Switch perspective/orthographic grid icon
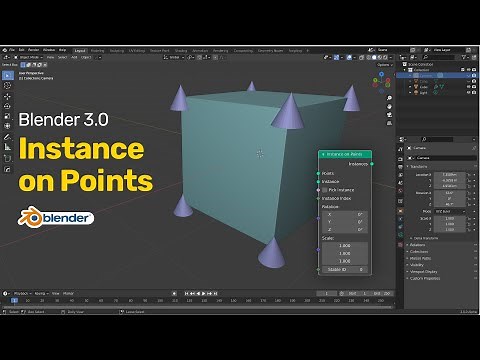Screen dimensions: 480x360 [x=389, y=123]
